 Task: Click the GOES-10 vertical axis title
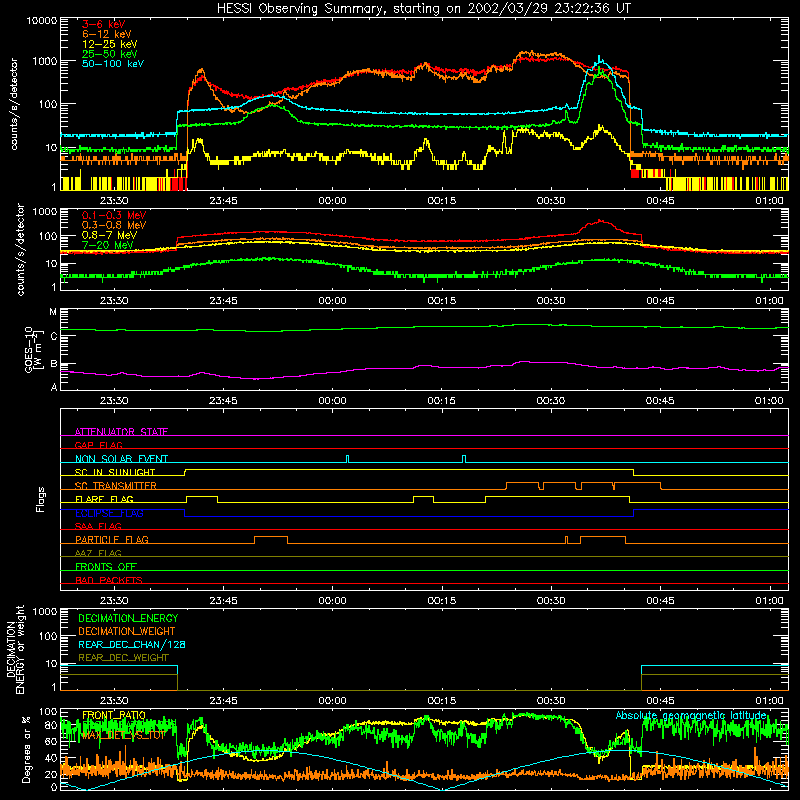pyautogui.click(x=32, y=349)
